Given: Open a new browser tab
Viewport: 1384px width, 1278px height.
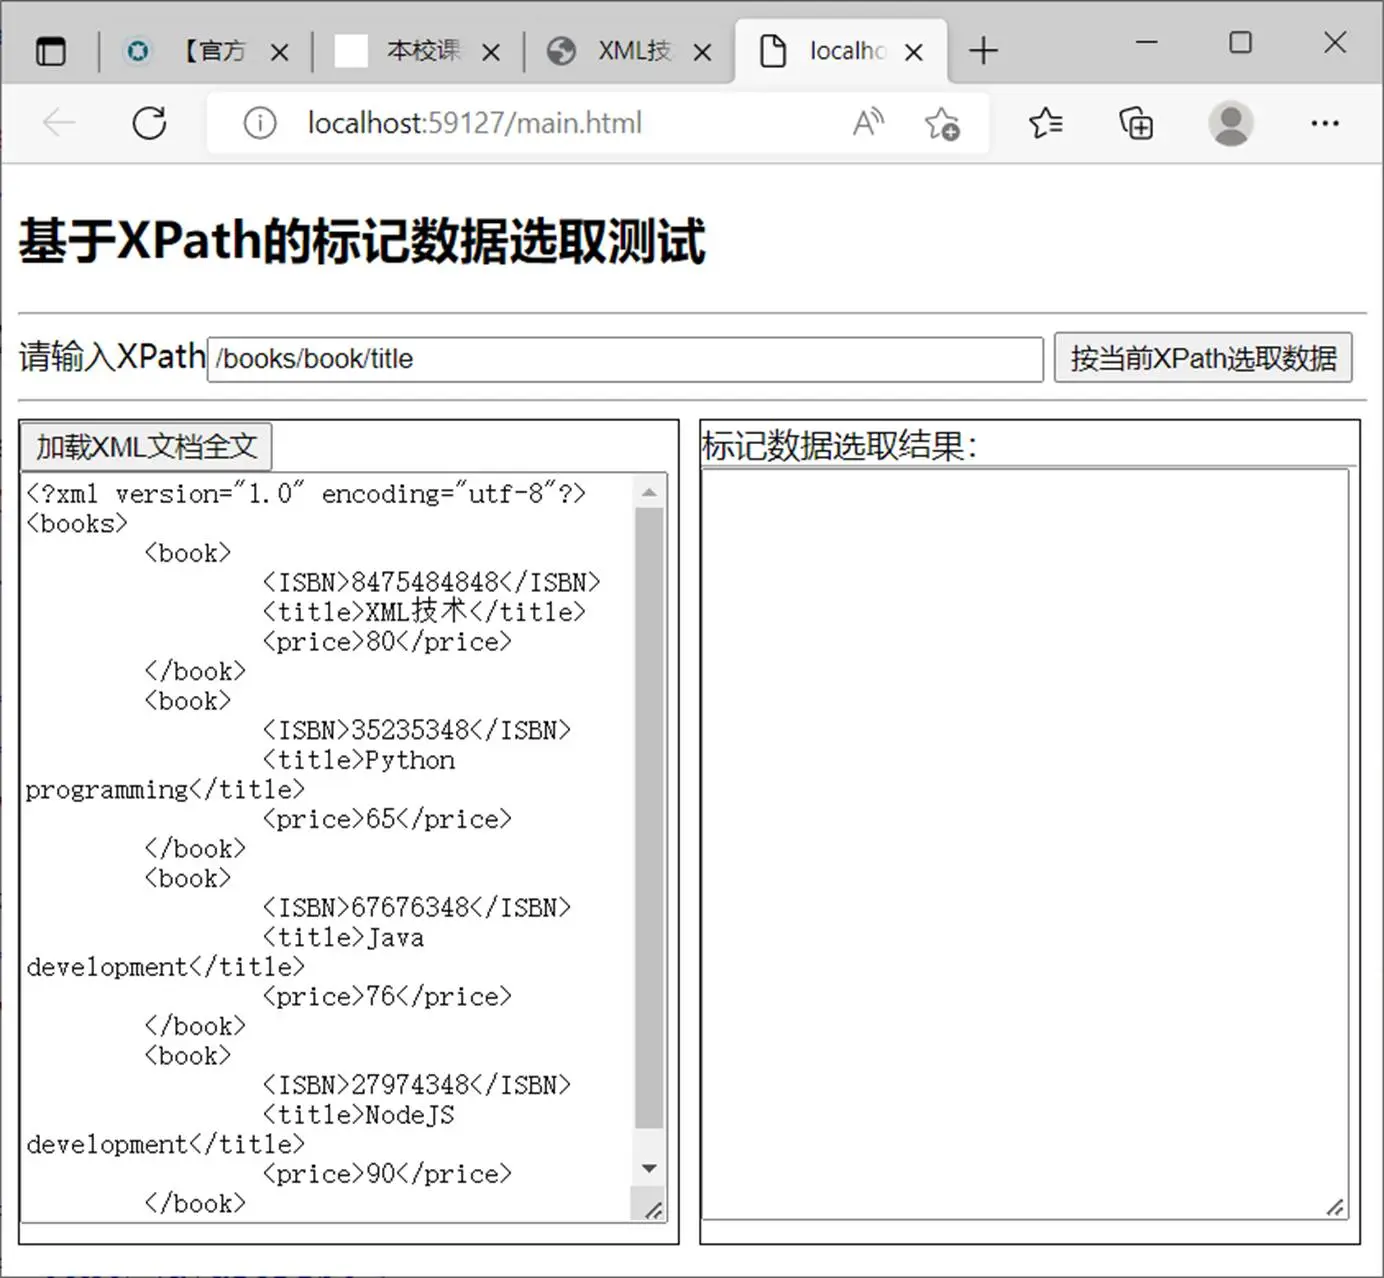Looking at the screenshot, I should 984,51.
